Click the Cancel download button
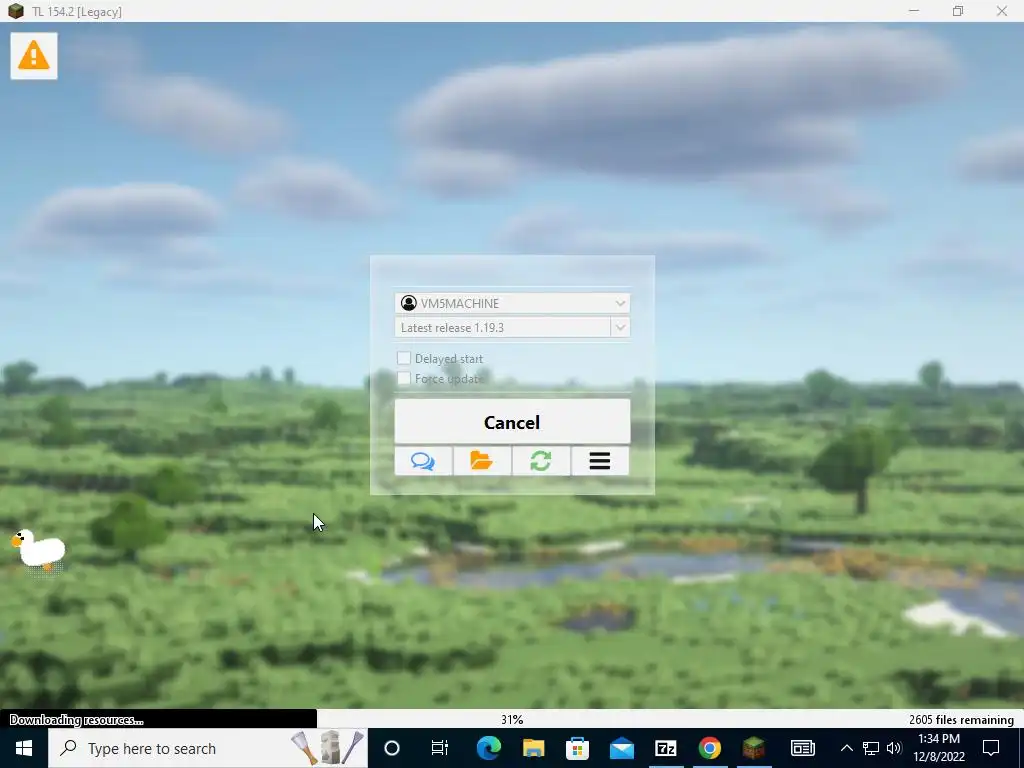The width and height of the screenshot is (1024, 768). (512, 422)
